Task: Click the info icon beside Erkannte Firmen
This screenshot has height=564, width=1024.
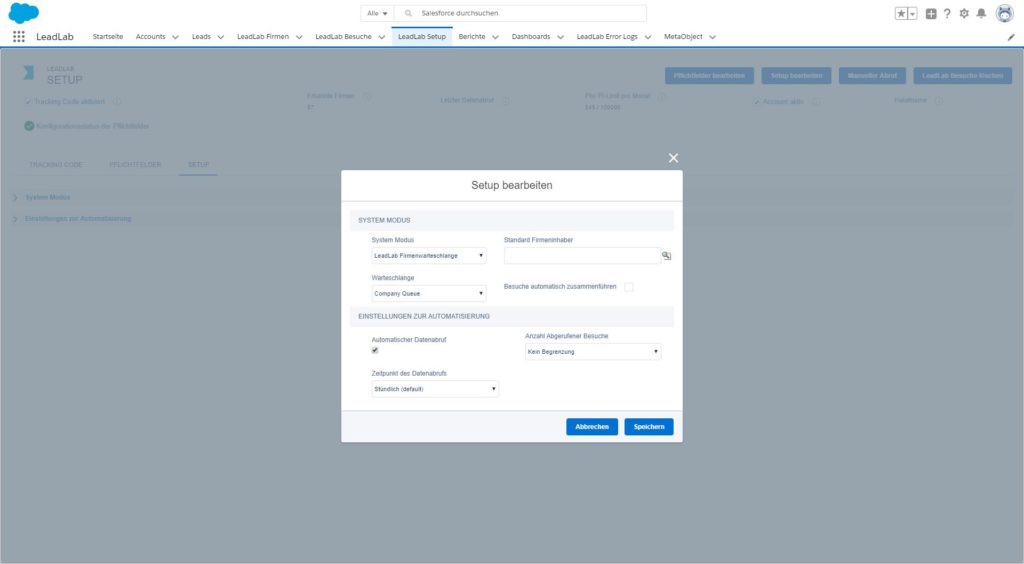Action: click(366, 96)
